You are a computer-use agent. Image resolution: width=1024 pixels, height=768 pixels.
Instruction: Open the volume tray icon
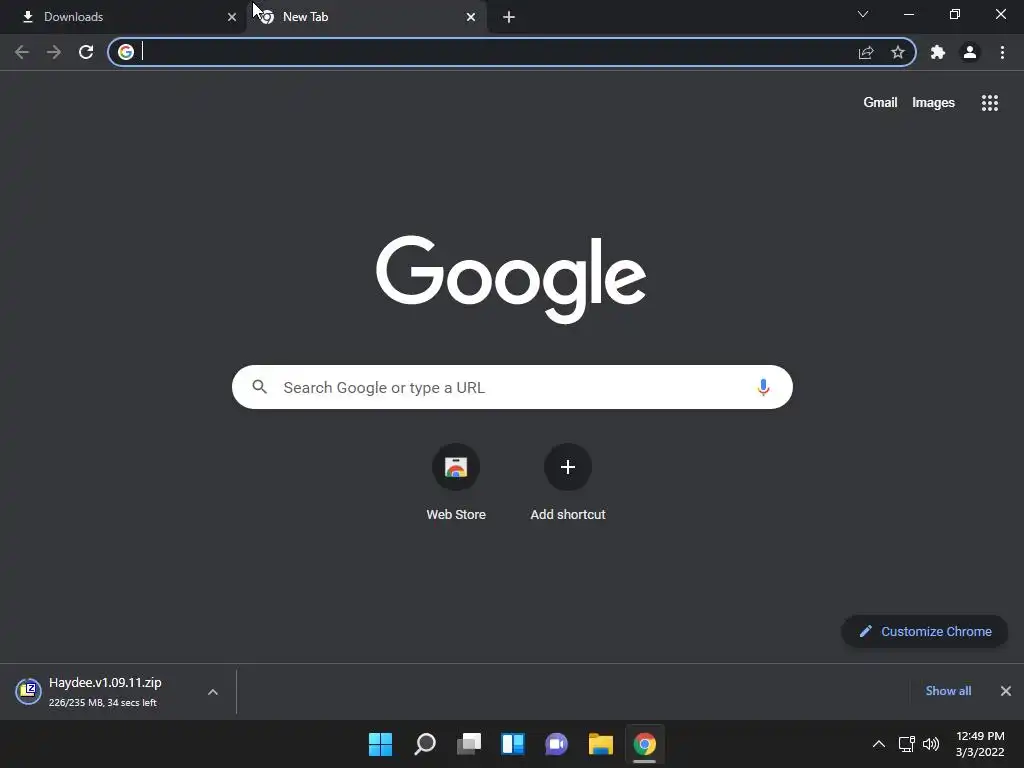pos(931,744)
